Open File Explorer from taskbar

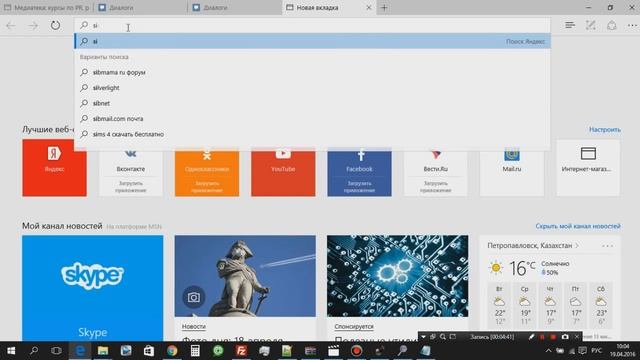click(103, 351)
